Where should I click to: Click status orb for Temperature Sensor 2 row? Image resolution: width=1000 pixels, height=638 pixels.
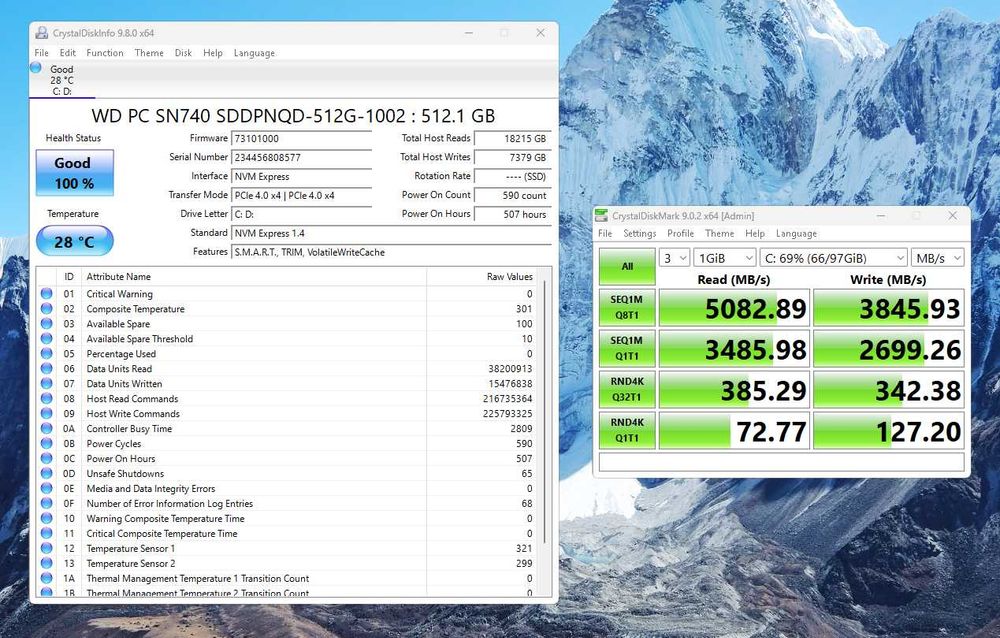click(x=47, y=563)
